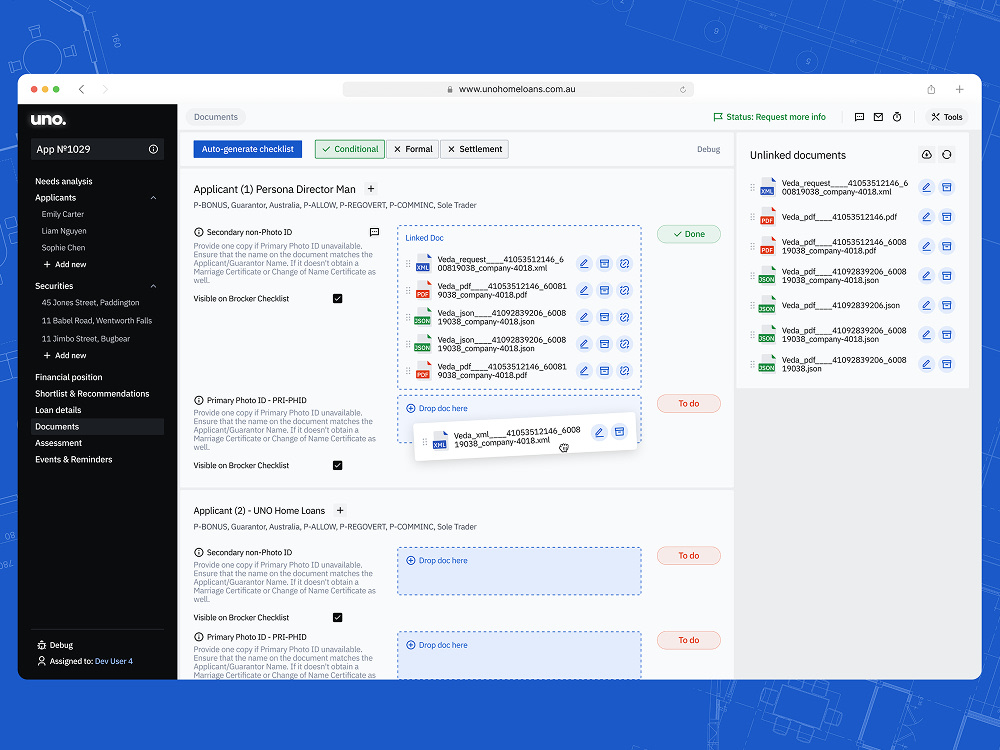
Task: Click To do status for Applicant 1 Primary Photo ID
Action: tap(689, 404)
